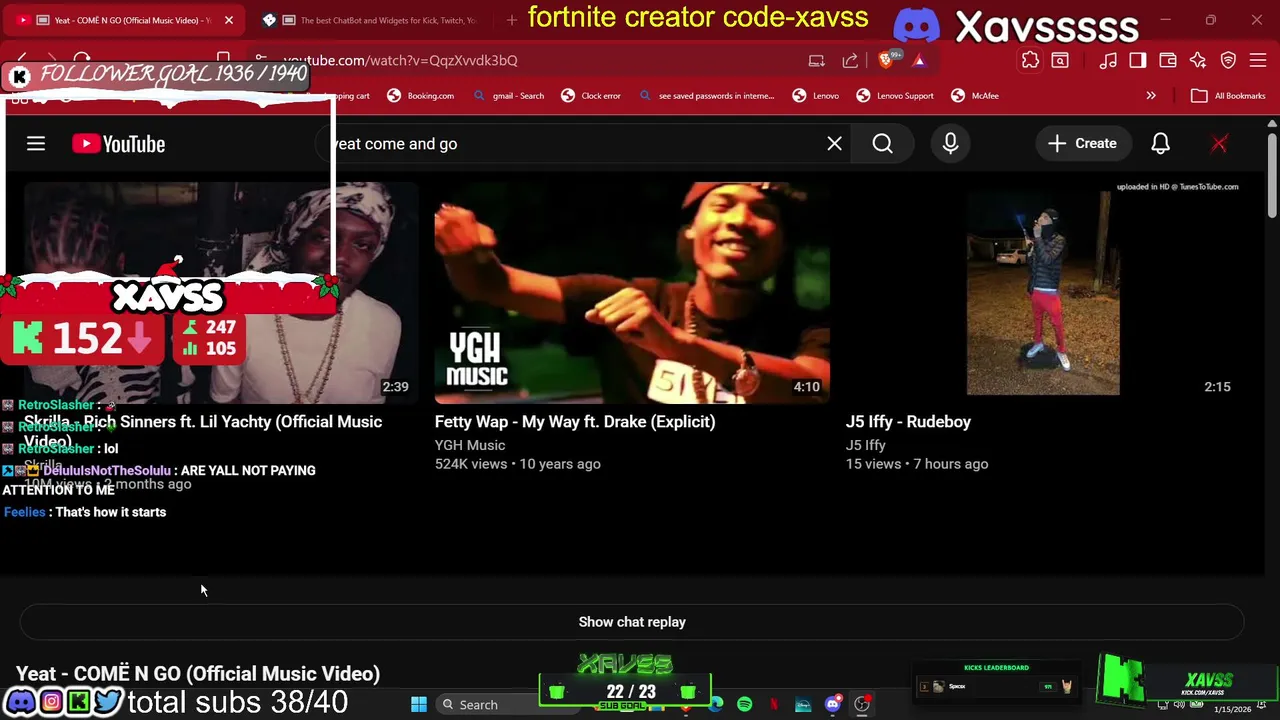Open Netflix from the taskbar

(774, 705)
